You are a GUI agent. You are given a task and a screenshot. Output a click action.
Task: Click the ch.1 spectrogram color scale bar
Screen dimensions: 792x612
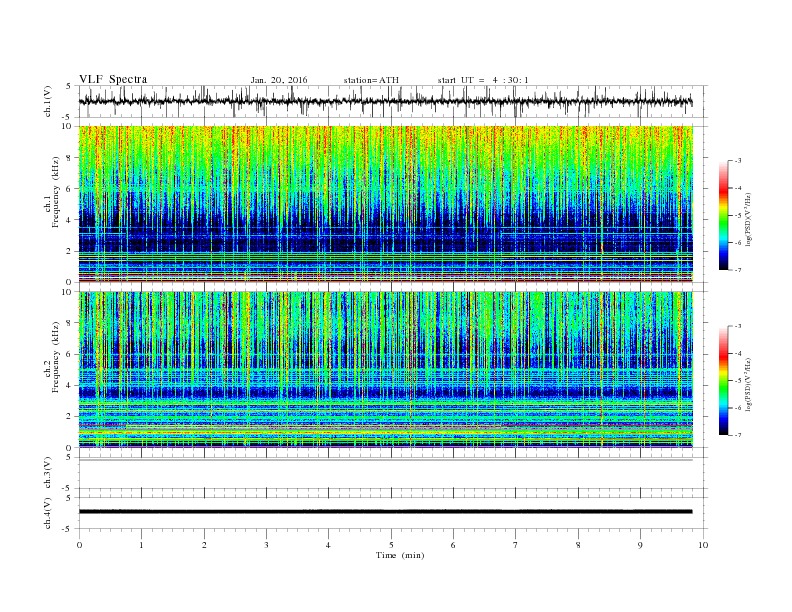click(x=723, y=215)
